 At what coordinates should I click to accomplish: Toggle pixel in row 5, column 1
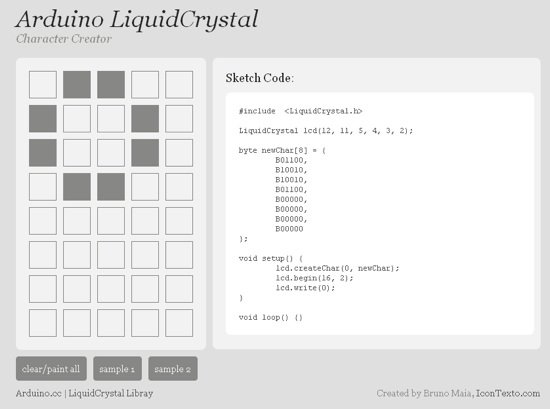coord(43,221)
